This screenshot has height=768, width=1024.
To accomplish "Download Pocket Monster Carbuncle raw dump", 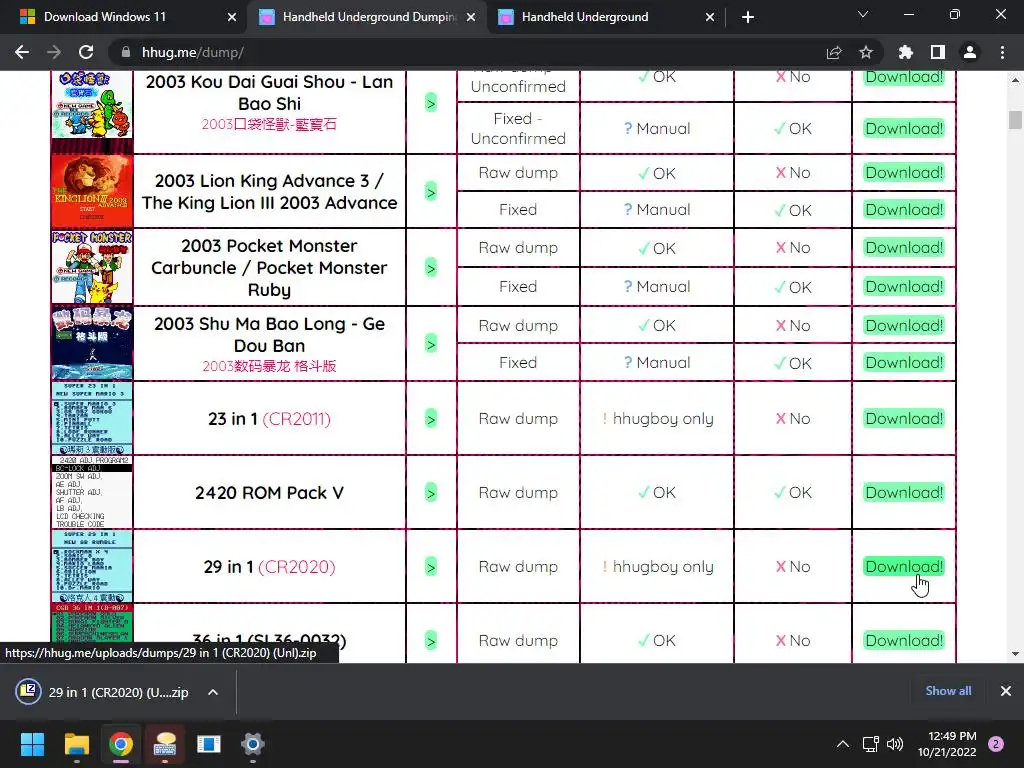I will point(904,248).
